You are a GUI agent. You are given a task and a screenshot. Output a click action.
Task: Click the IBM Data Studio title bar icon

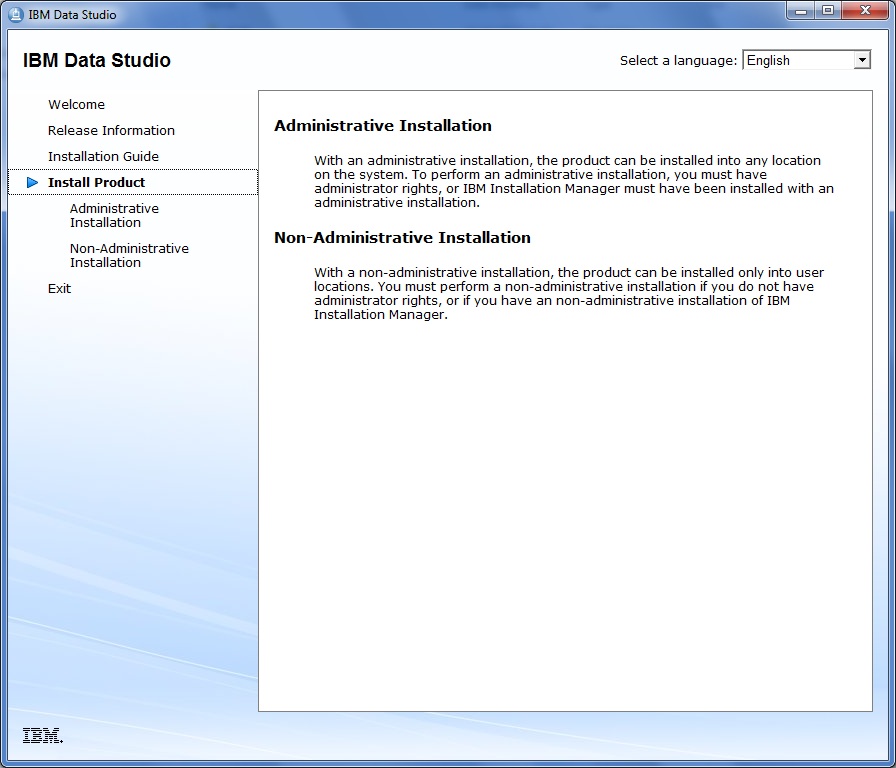(x=15, y=14)
